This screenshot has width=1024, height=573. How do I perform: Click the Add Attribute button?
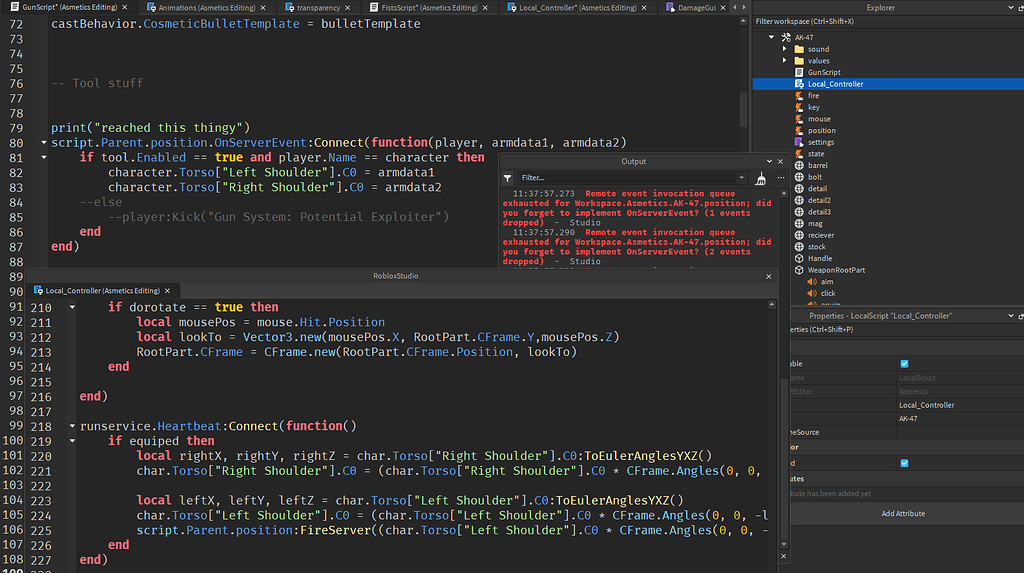coord(902,513)
